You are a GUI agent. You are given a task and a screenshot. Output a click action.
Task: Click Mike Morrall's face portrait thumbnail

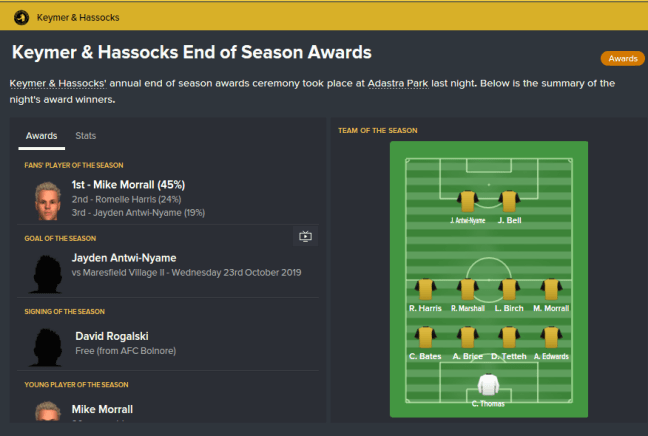pyautogui.click(x=45, y=200)
